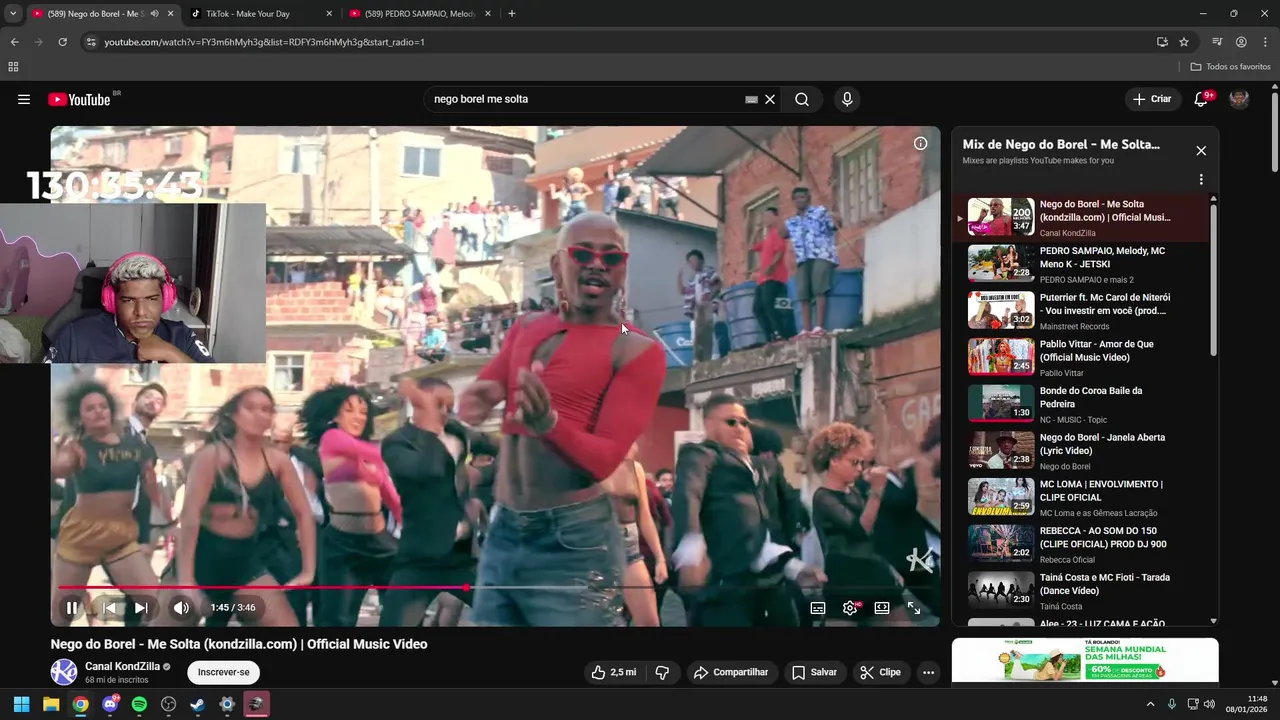This screenshot has width=1280, height=720.
Task: Open the video settings gear
Action: pyautogui.click(x=850, y=607)
